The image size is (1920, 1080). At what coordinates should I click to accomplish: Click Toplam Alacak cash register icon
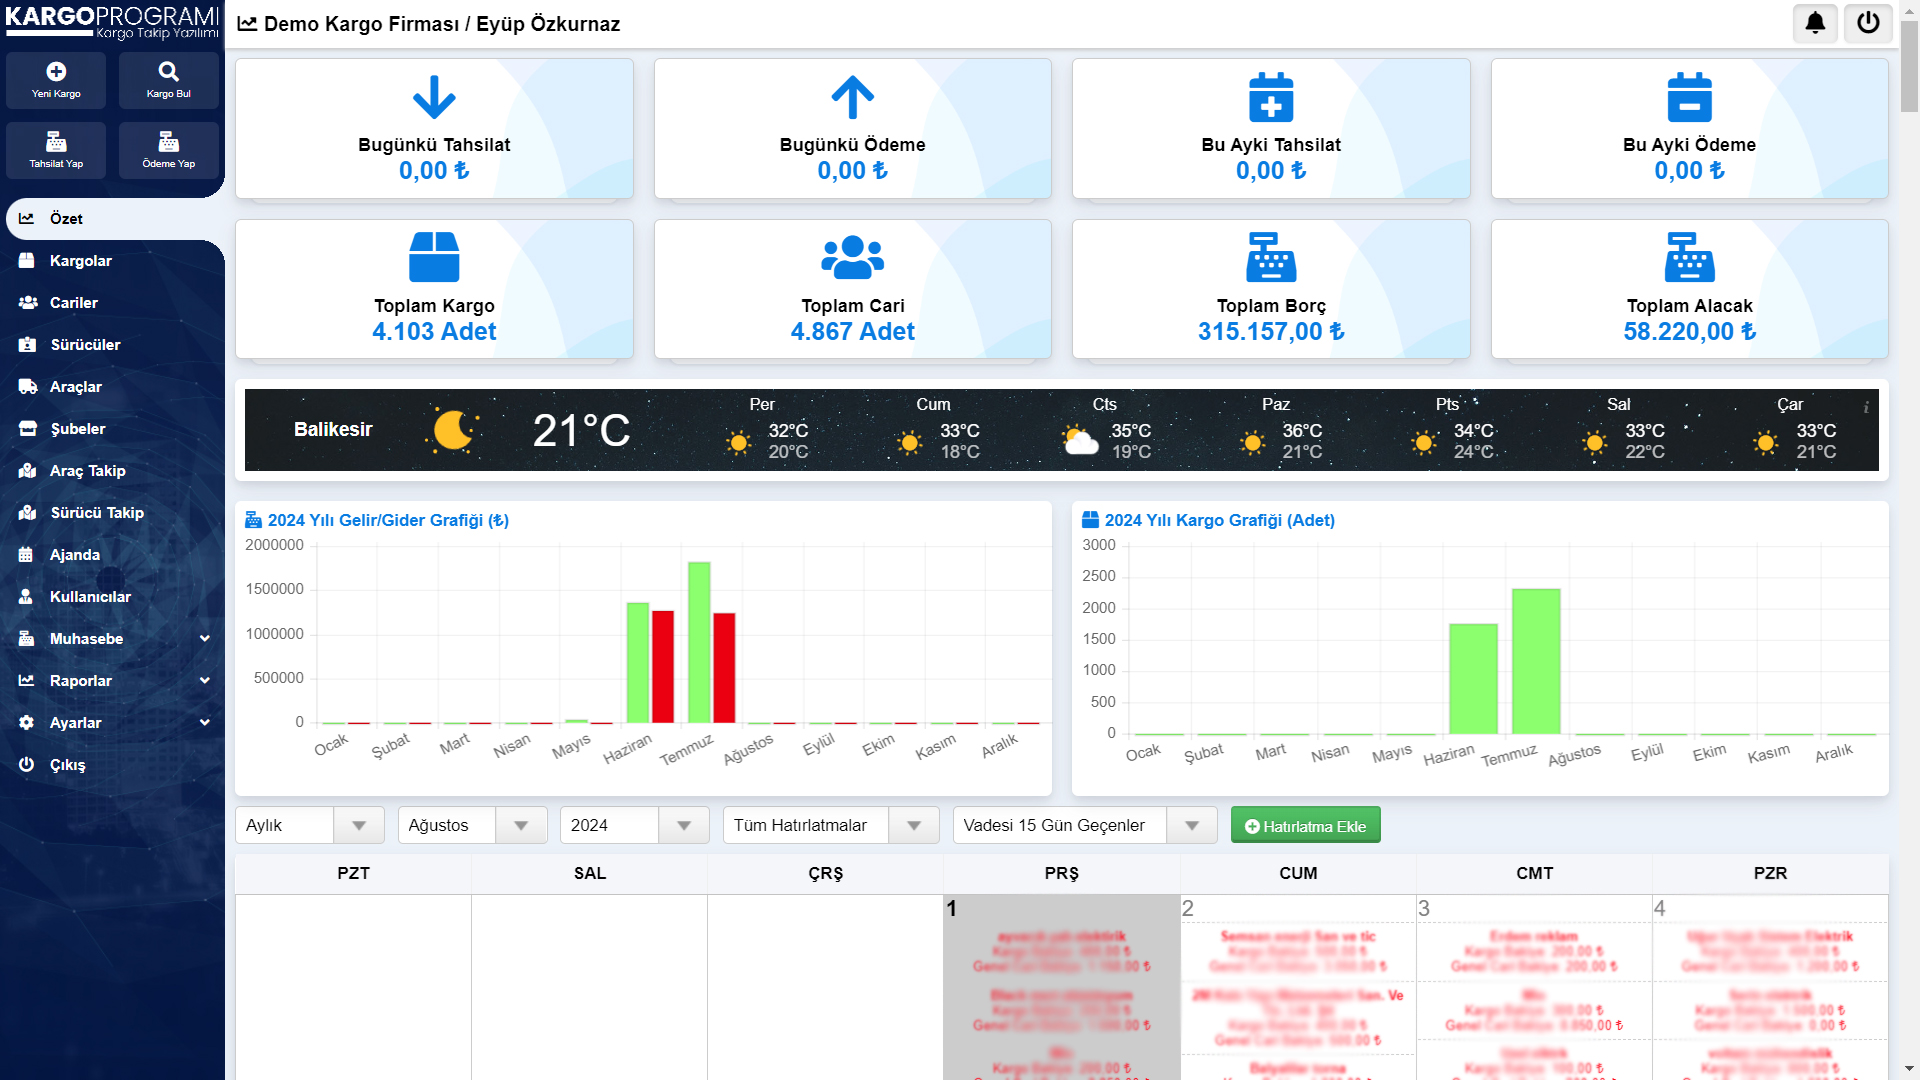tap(1689, 257)
